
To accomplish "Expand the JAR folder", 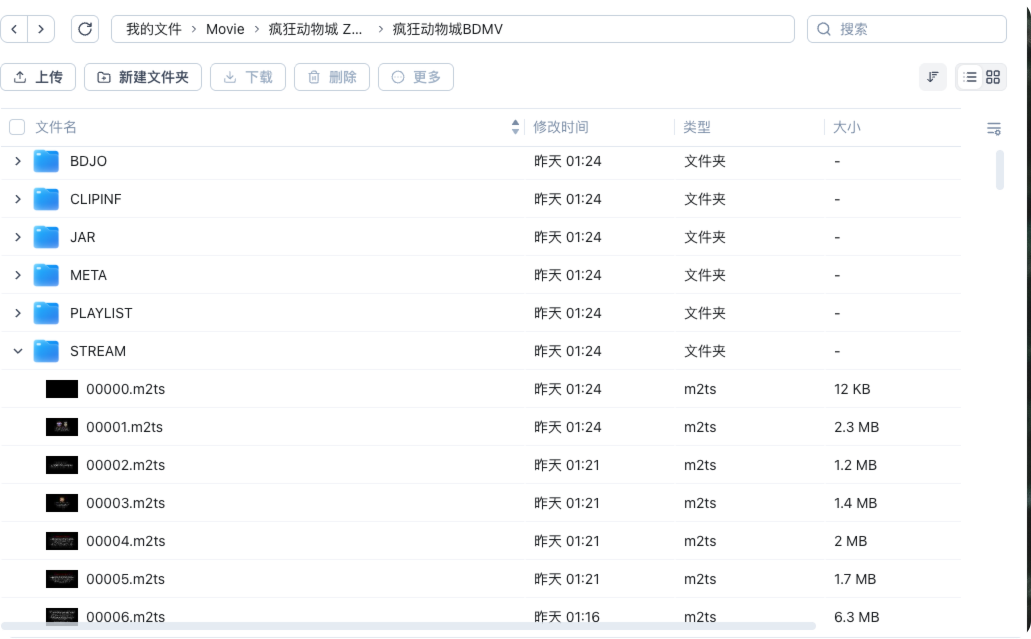I will [x=18, y=237].
